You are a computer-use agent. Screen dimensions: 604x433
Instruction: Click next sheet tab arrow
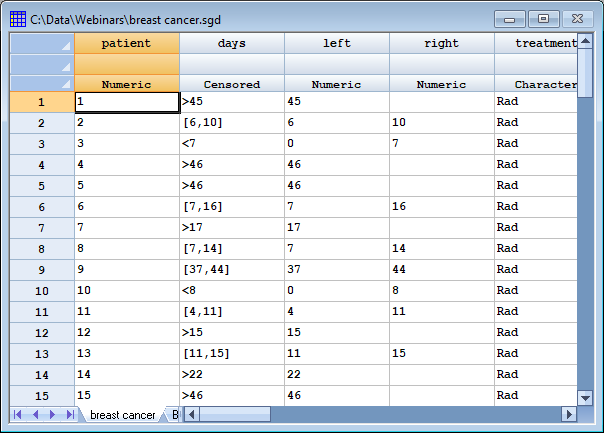(53, 414)
